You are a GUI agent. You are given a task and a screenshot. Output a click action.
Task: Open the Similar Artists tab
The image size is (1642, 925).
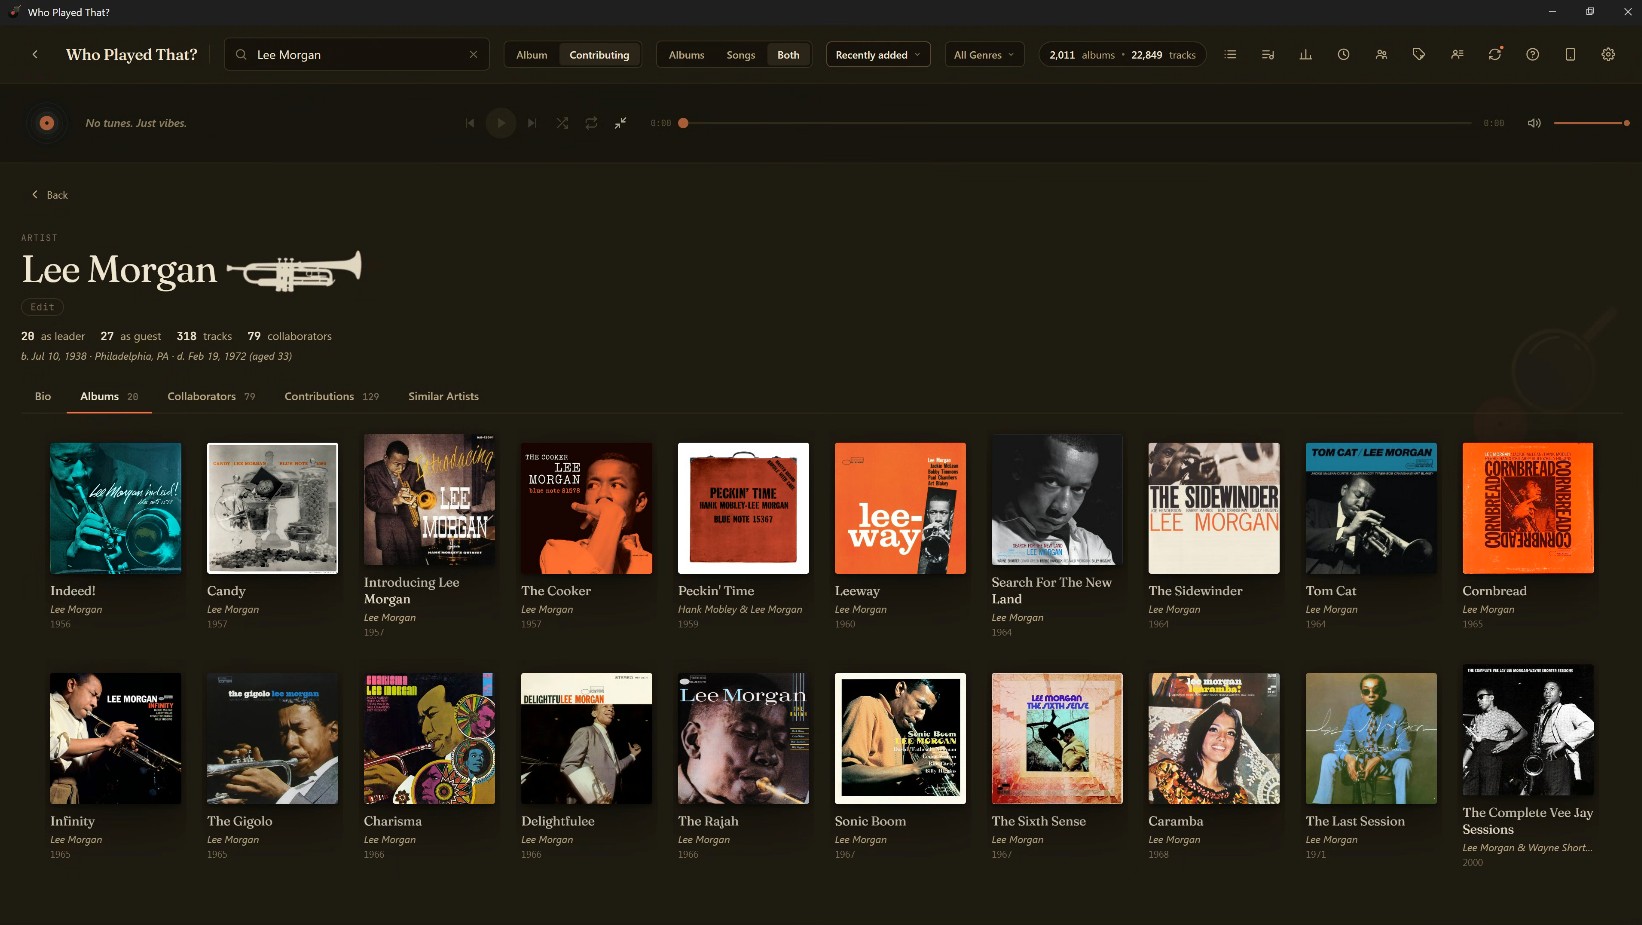(x=443, y=396)
